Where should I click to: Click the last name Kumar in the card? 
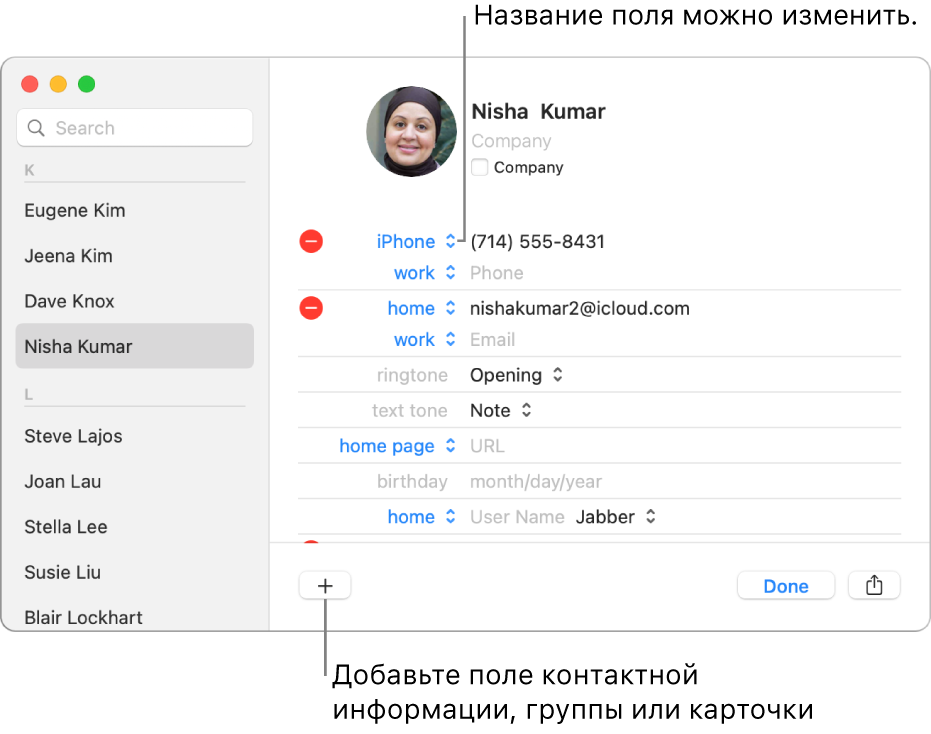tap(572, 111)
